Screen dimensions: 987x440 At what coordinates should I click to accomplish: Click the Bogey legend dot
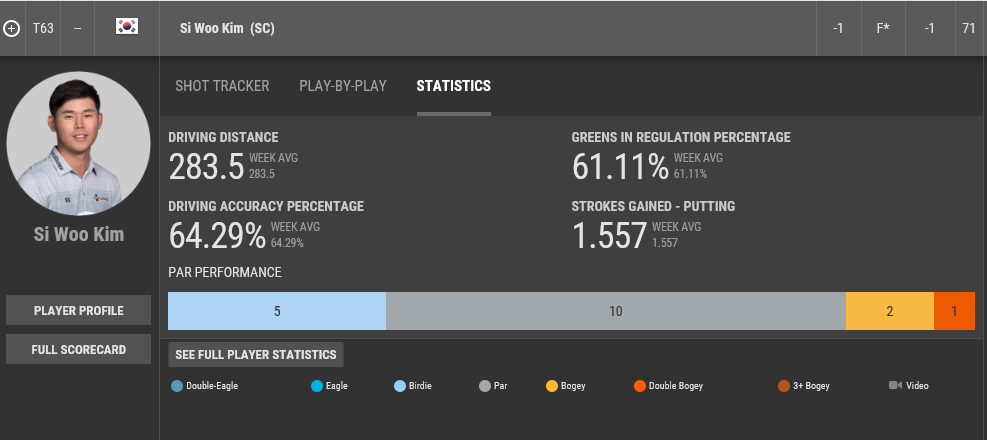point(552,385)
